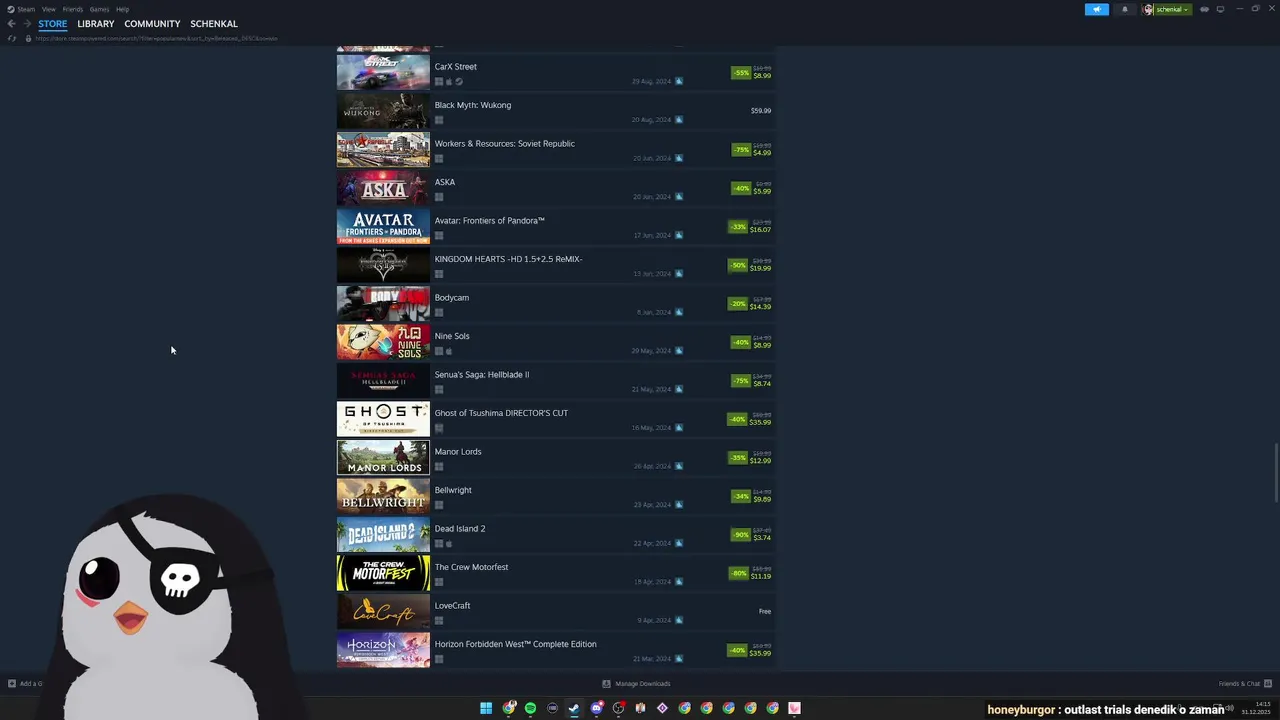Switch to the COMMUNITY tab
The height and width of the screenshot is (720, 1280).
pyautogui.click(x=152, y=24)
